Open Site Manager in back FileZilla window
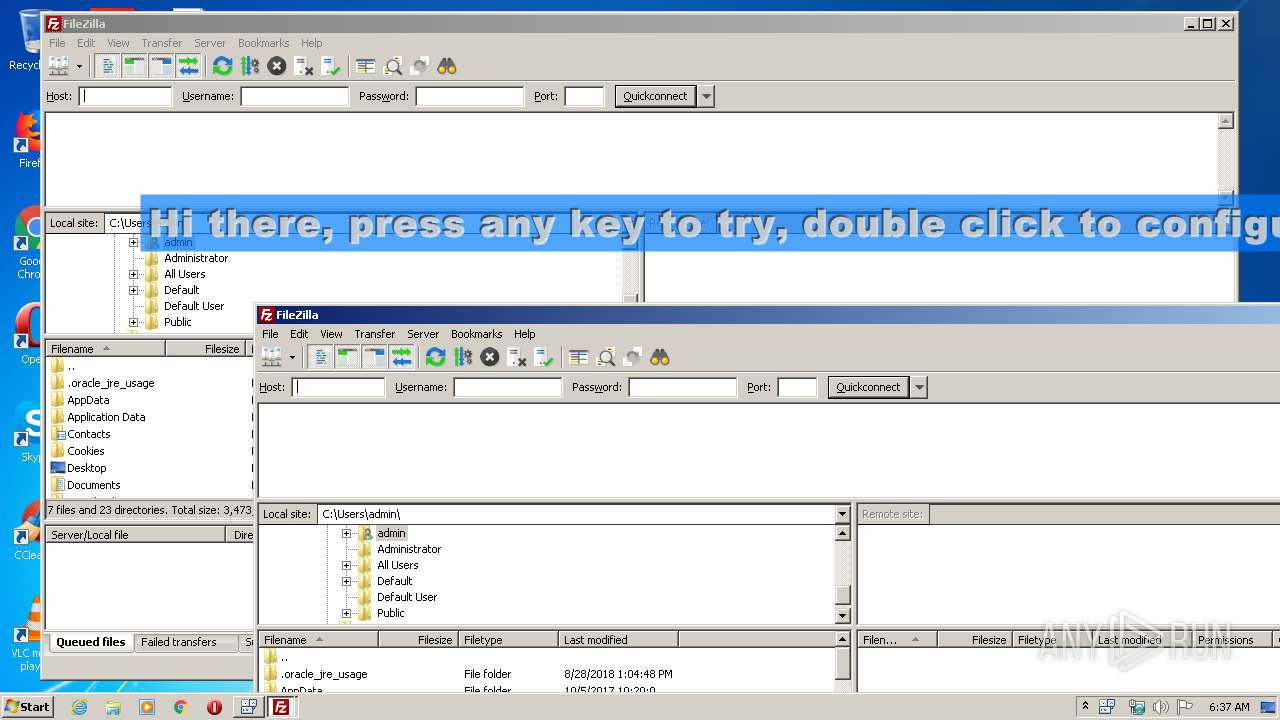 click(58, 66)
